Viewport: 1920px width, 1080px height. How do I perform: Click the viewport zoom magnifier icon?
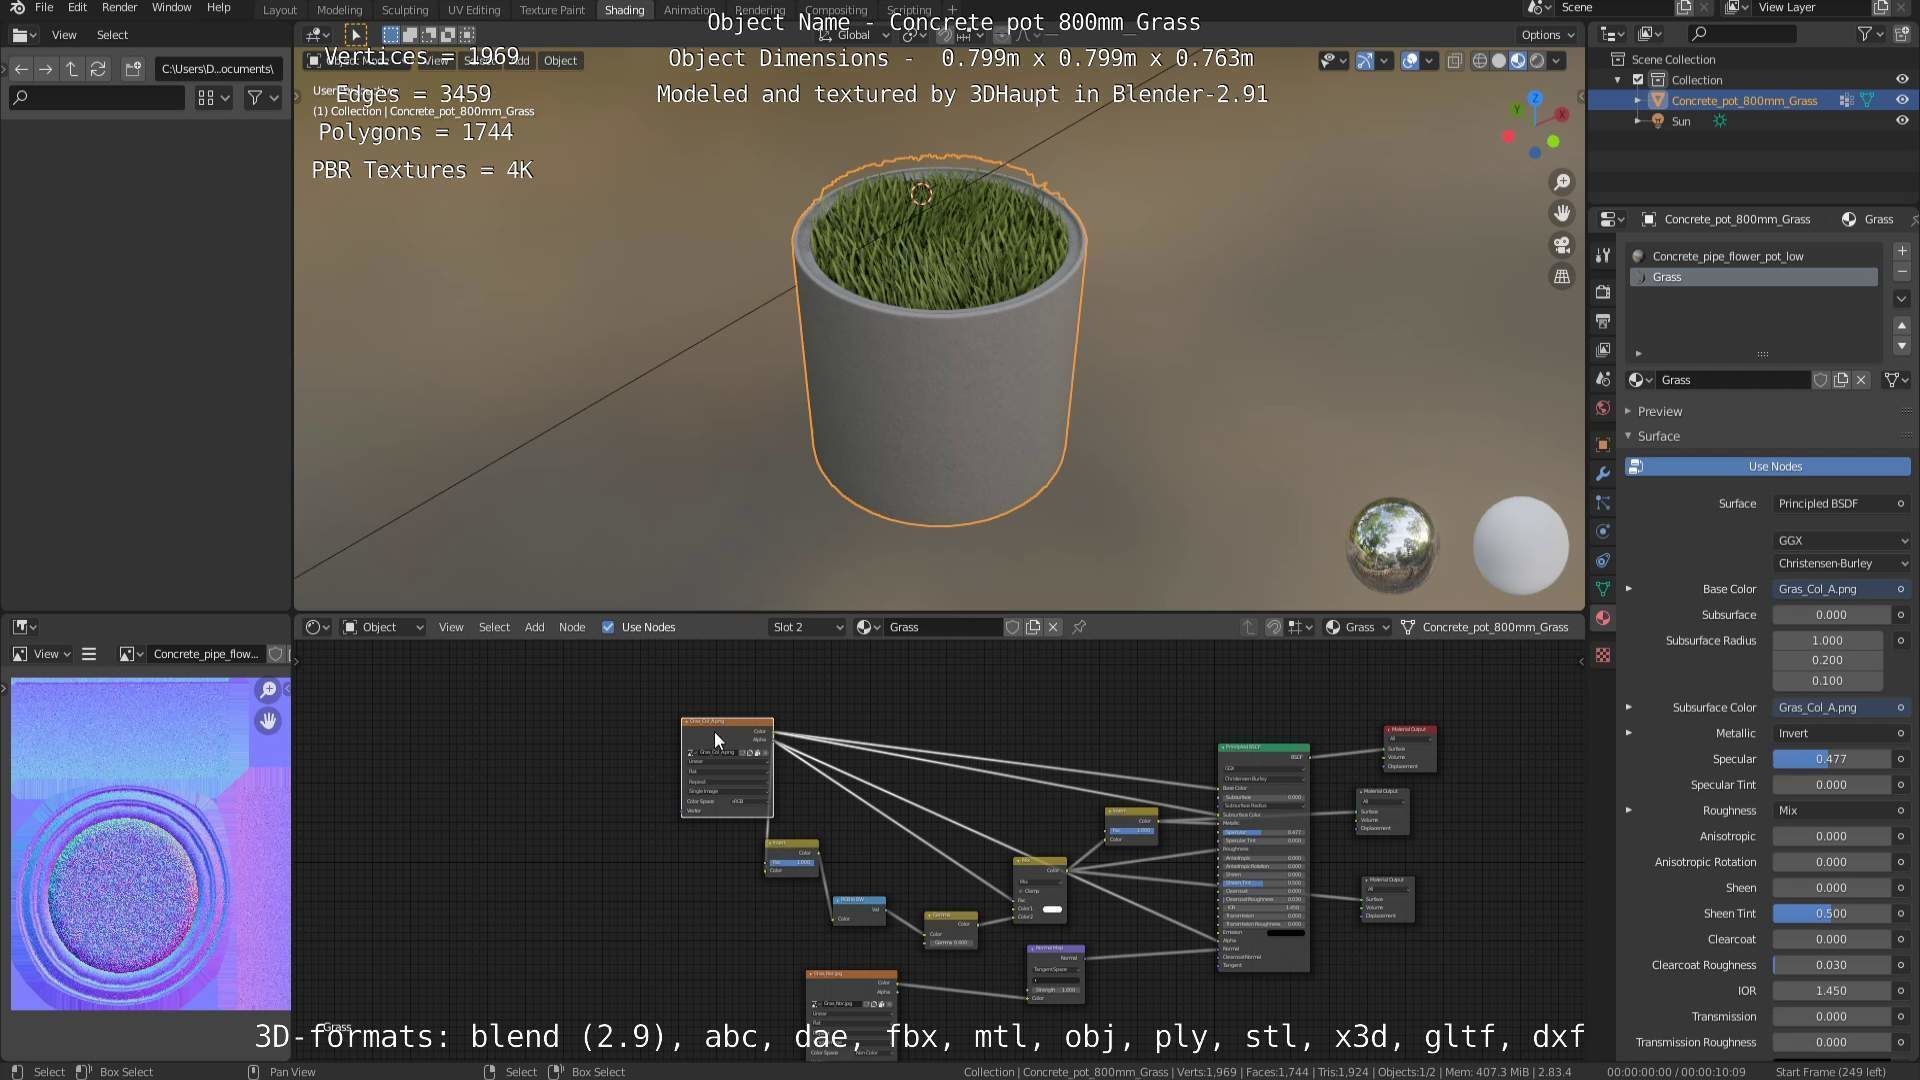pyautogui.click(x=1561, y=182)
